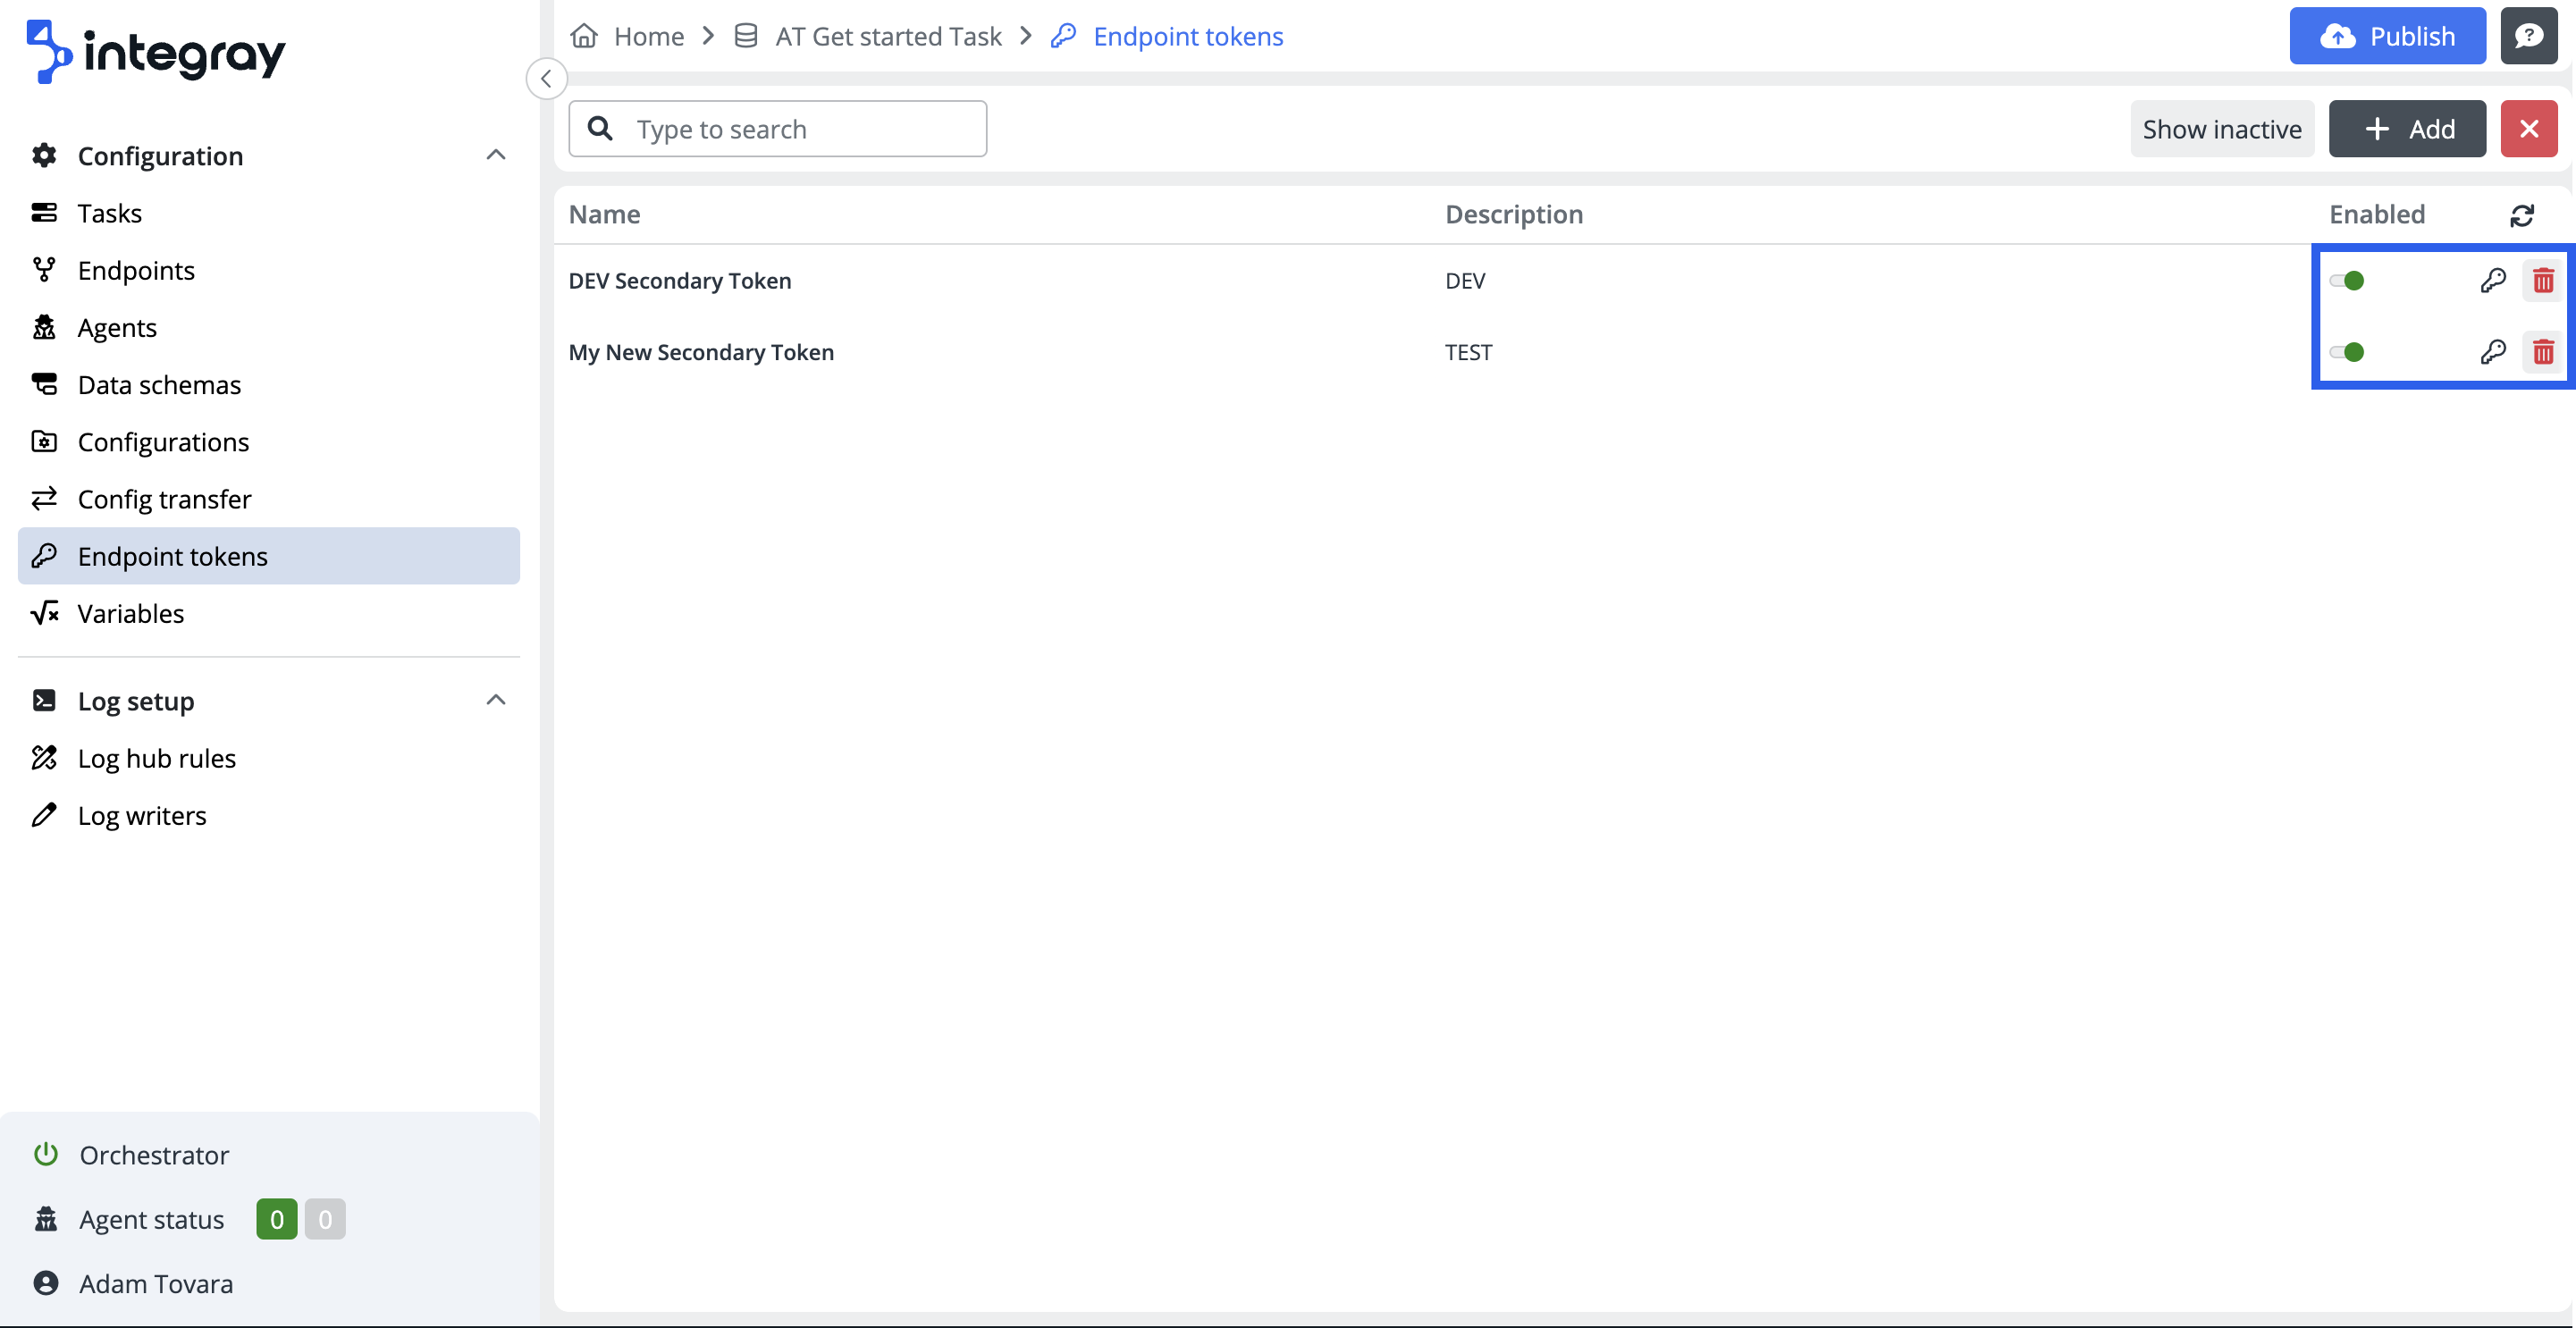Disable the DEV Secondary Token toggle
The height and width of the screenshot is (1328, 2576).
(2346, 281)
